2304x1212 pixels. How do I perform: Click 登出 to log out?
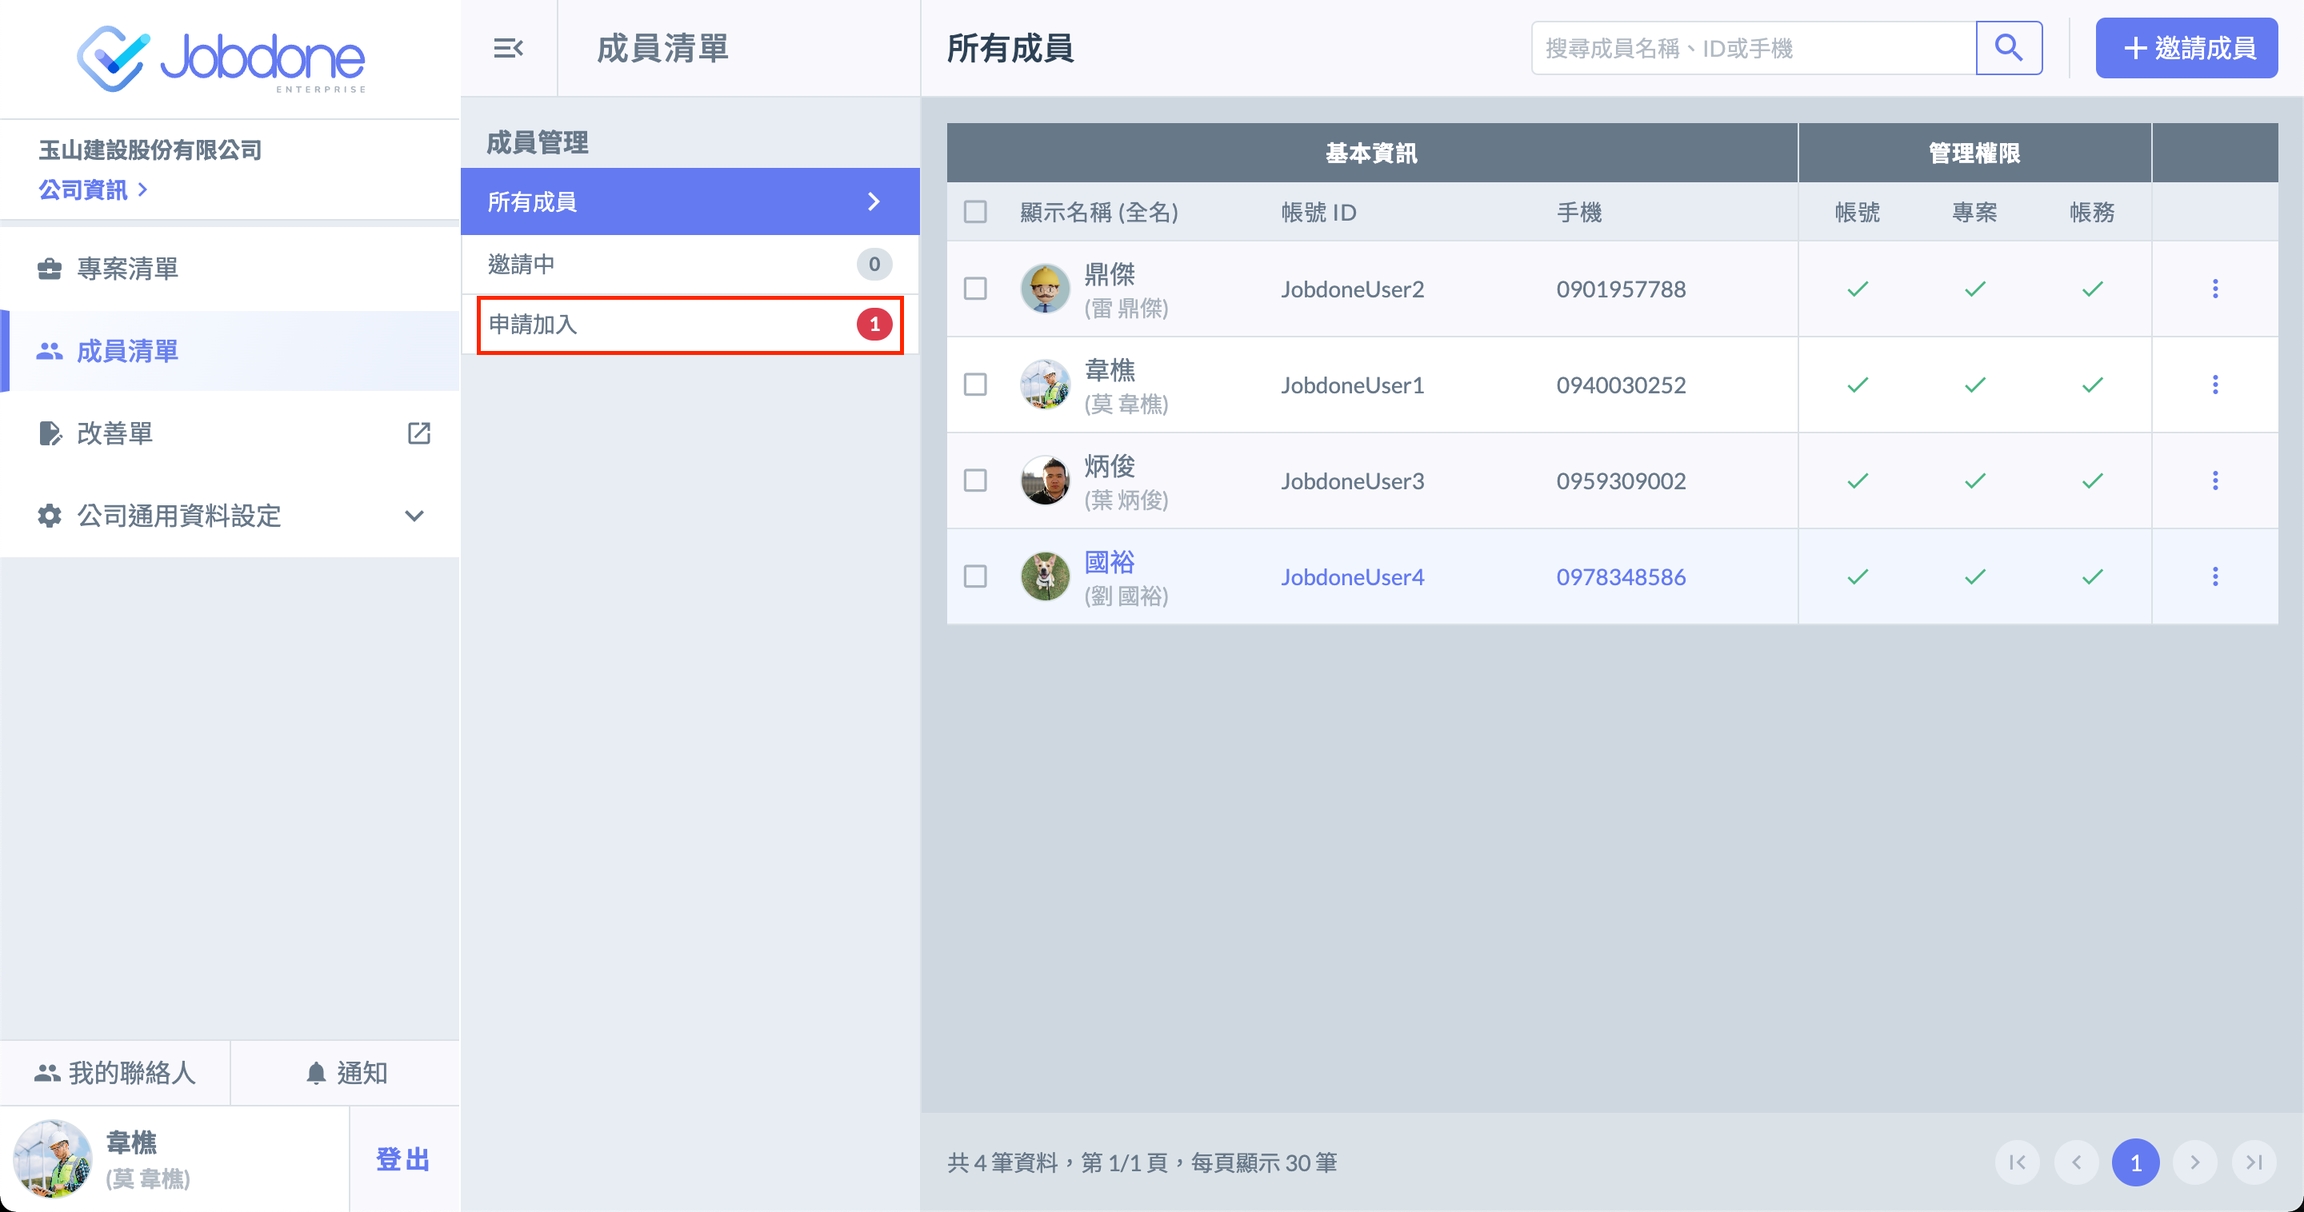(403, 1159)
